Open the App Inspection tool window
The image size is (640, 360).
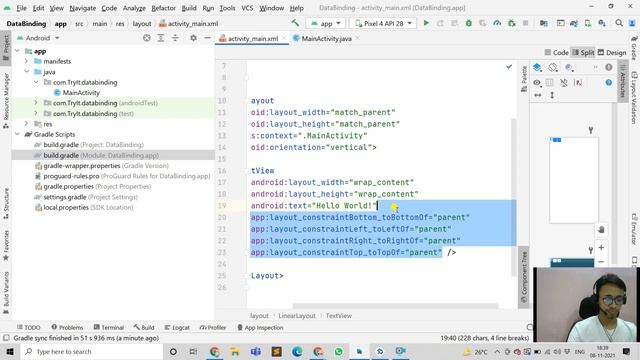pyautogui.click(x=260, y=327)
